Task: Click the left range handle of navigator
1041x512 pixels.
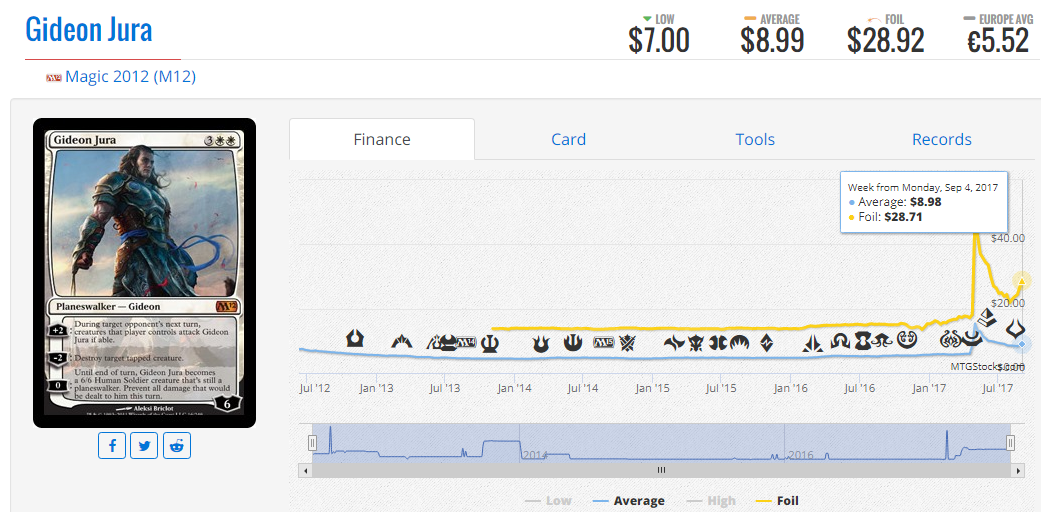Action: click(x=312, y=442)
